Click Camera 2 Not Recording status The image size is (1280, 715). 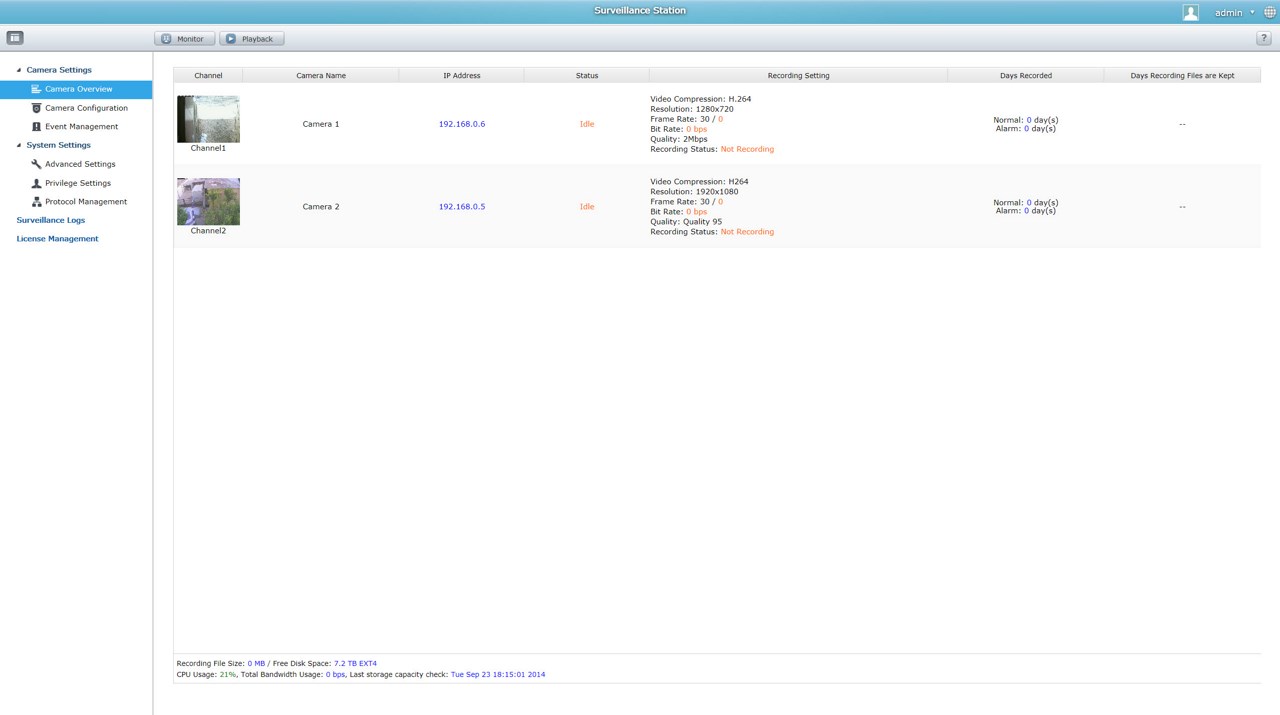[747, 232]
